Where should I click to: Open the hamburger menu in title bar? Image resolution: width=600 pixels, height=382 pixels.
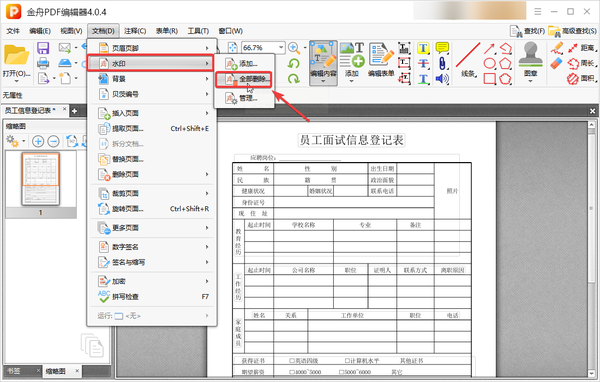tap(538, 11)
